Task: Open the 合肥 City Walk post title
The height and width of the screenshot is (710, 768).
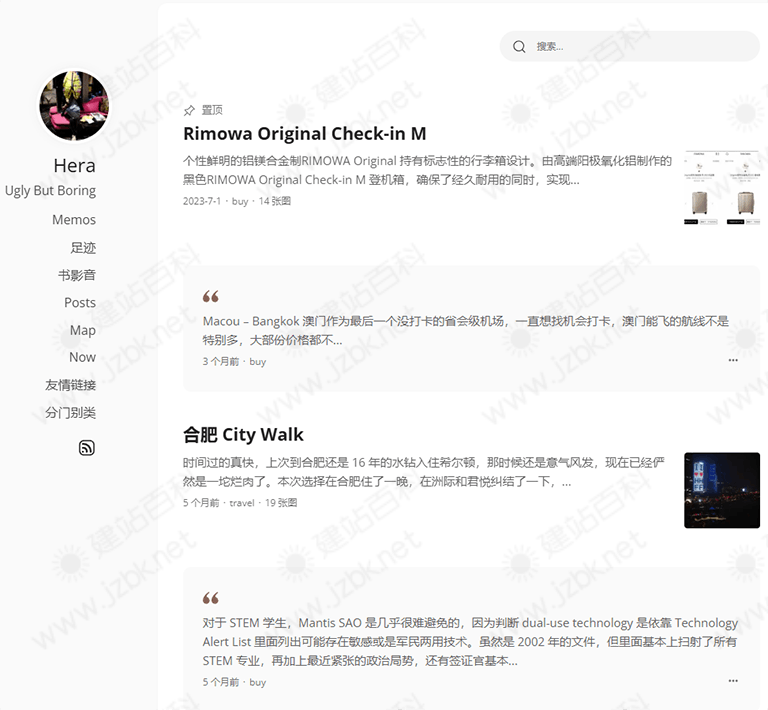Action: pyautogui.click(x=243, y=435)
